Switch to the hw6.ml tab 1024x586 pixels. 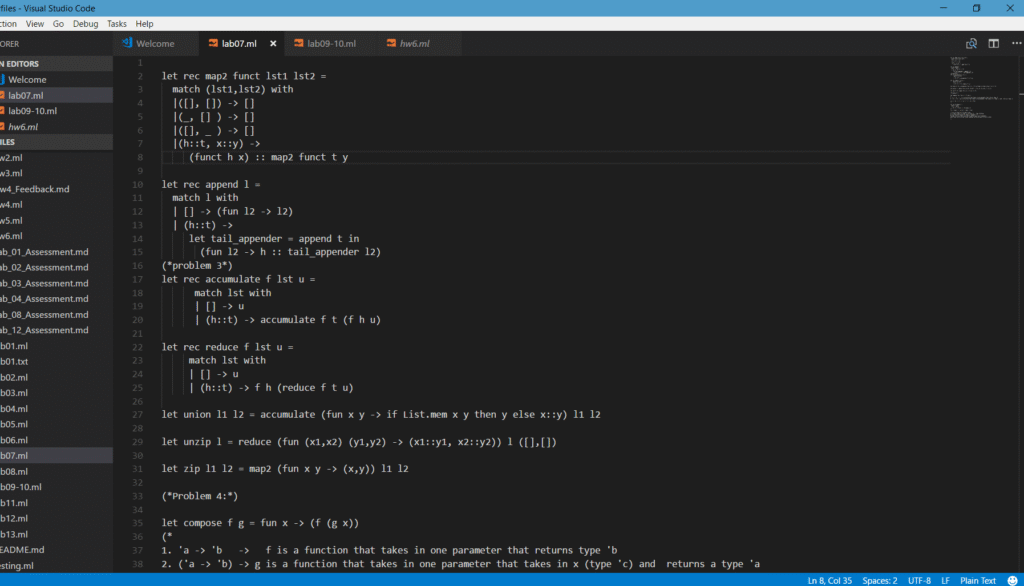pyautogui.click(x=414, y=44)
